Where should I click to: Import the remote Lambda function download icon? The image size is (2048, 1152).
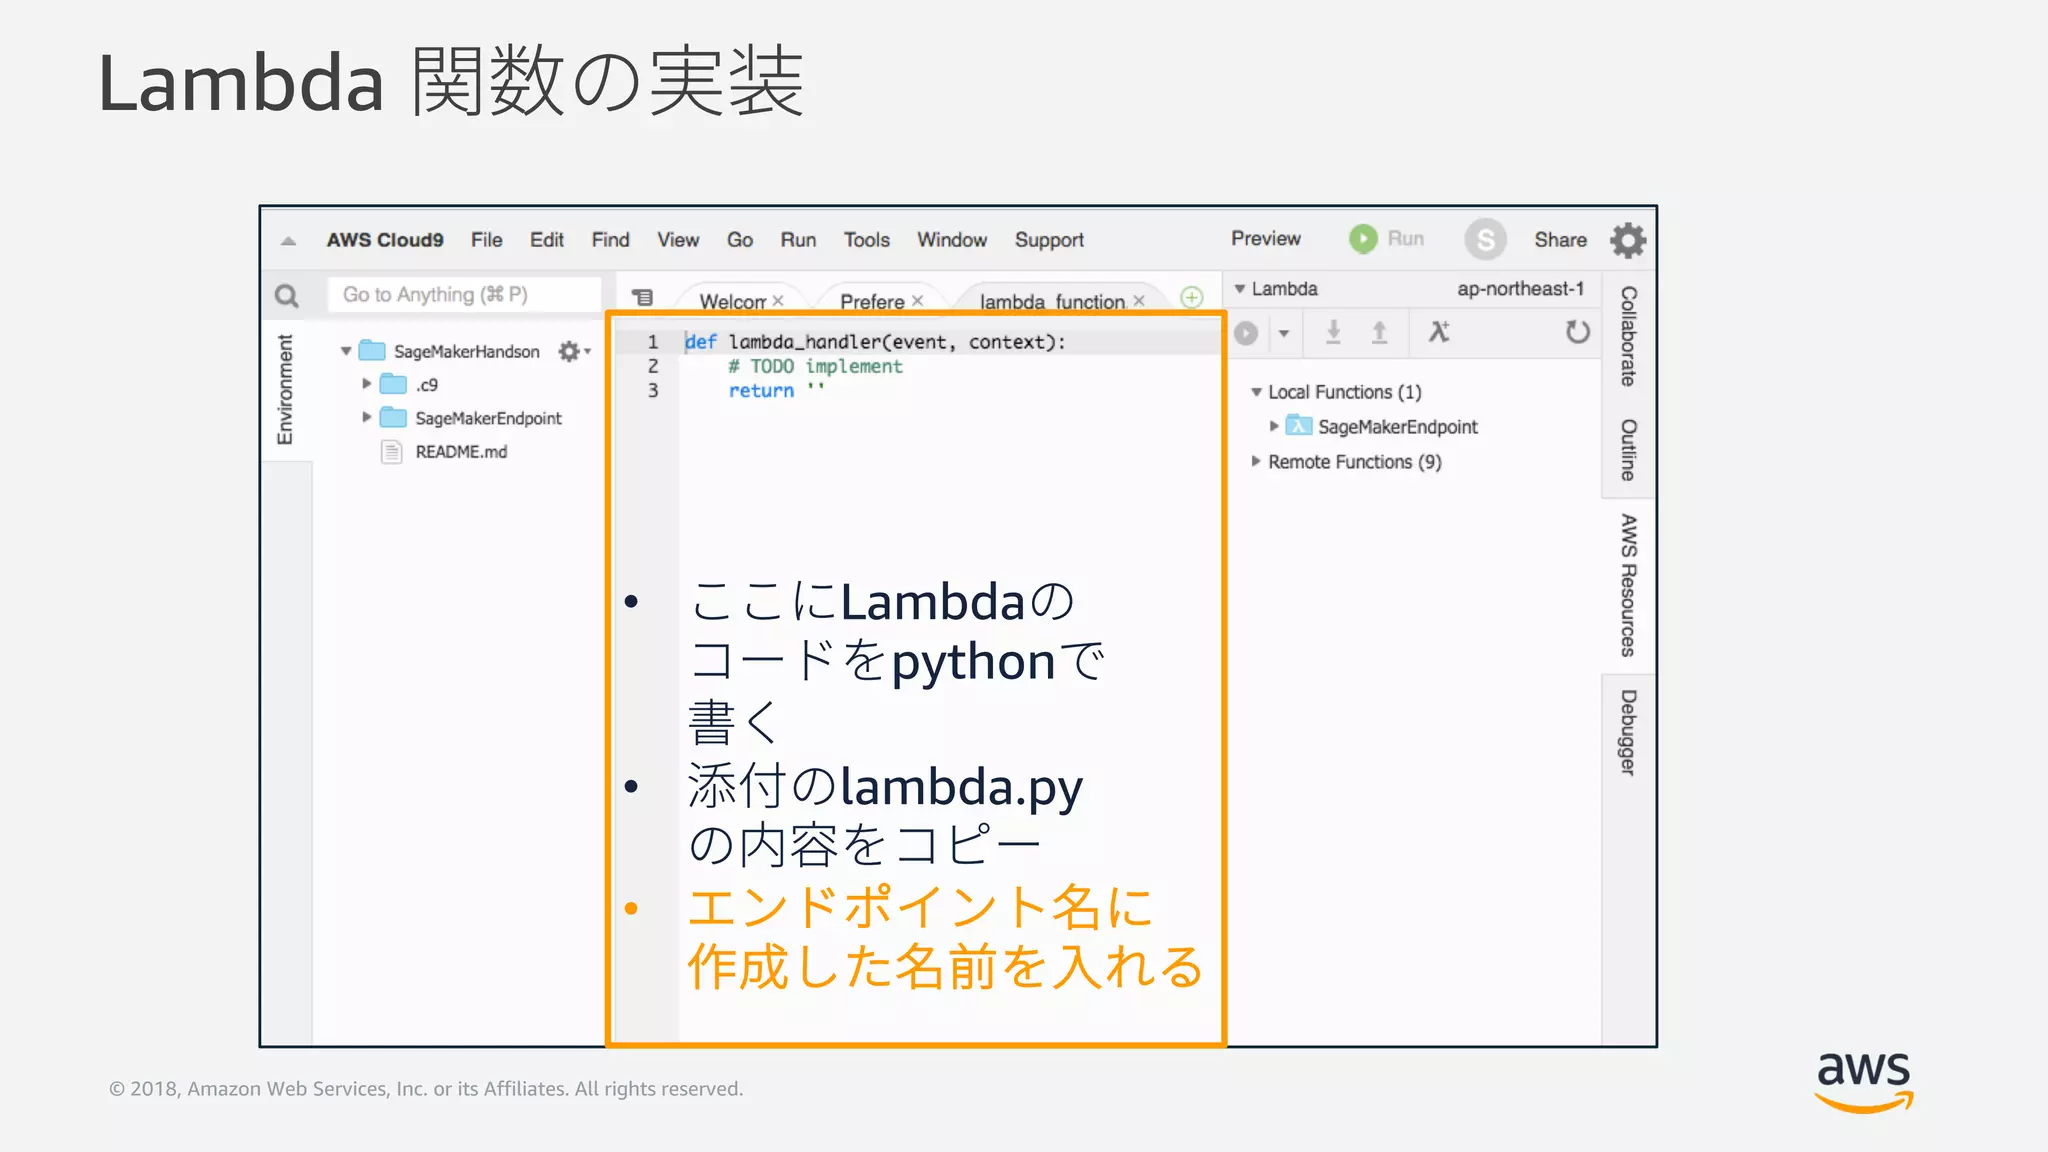[1333, 332]
